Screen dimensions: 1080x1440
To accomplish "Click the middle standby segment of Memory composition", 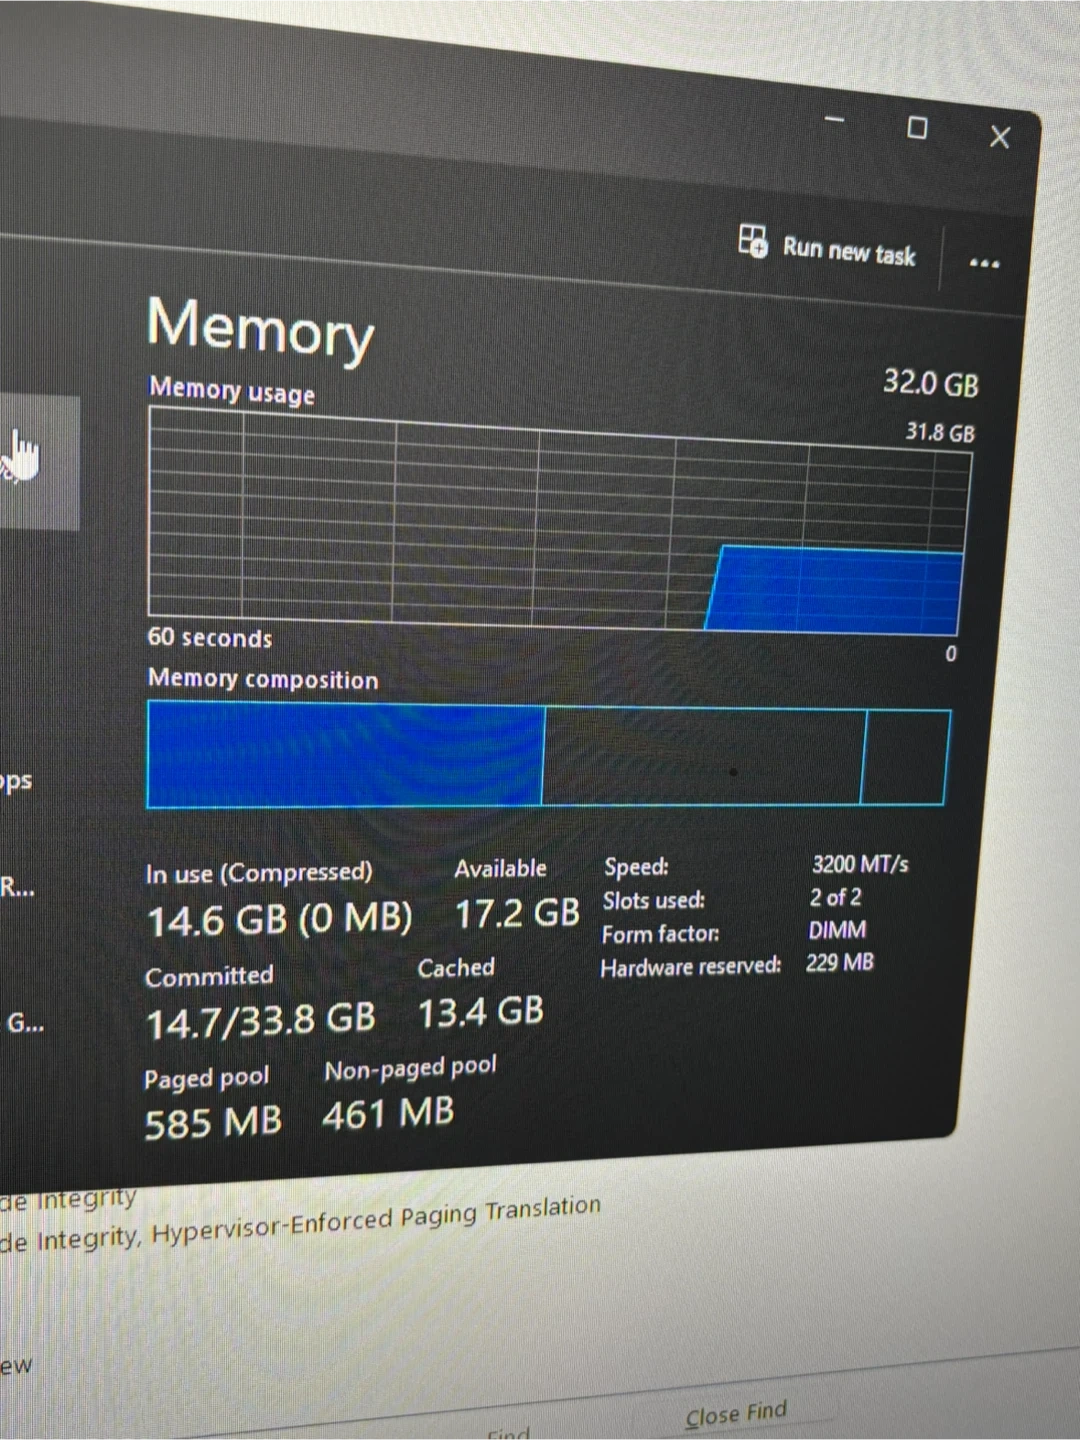I will 702,756.
